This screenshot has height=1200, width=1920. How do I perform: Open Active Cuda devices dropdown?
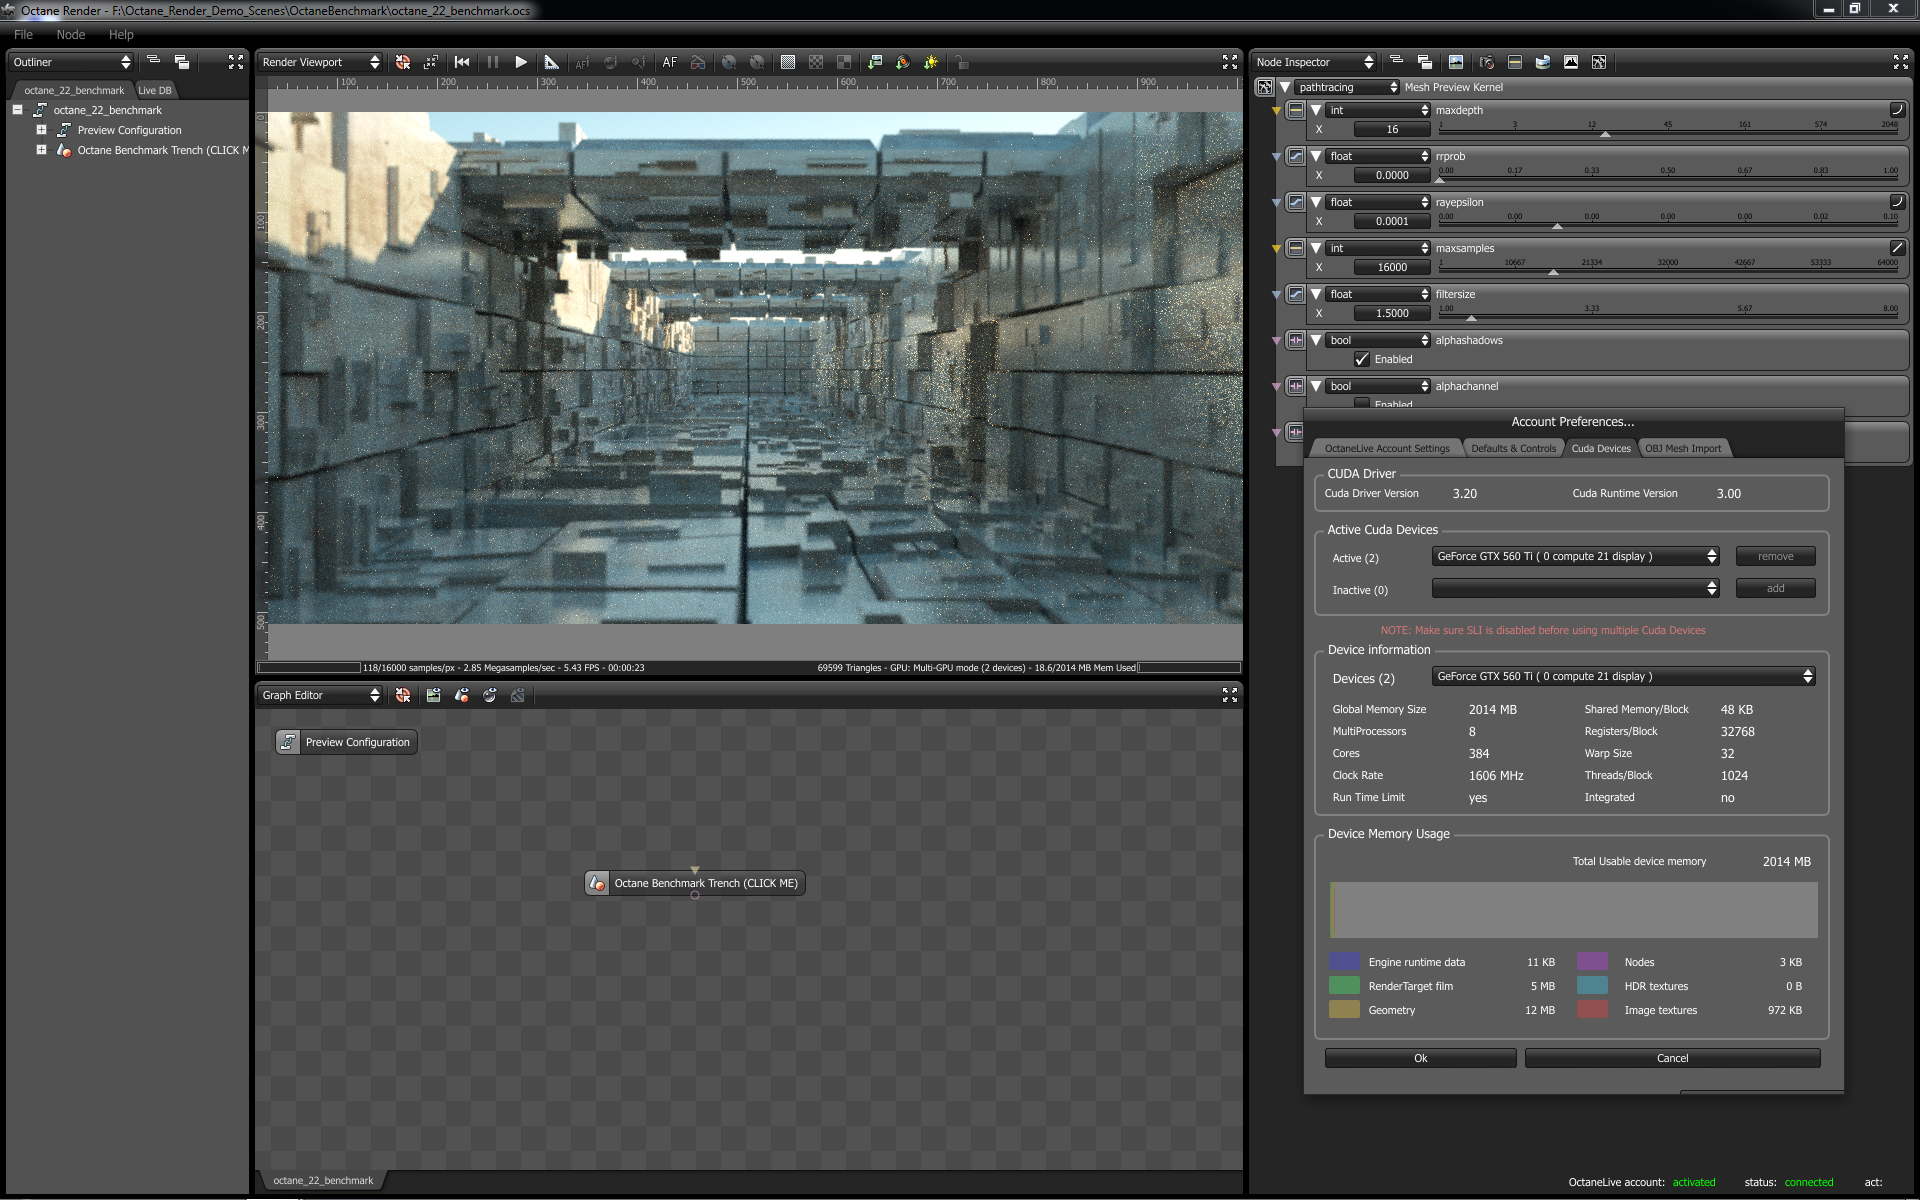[x=1576, y=556]
